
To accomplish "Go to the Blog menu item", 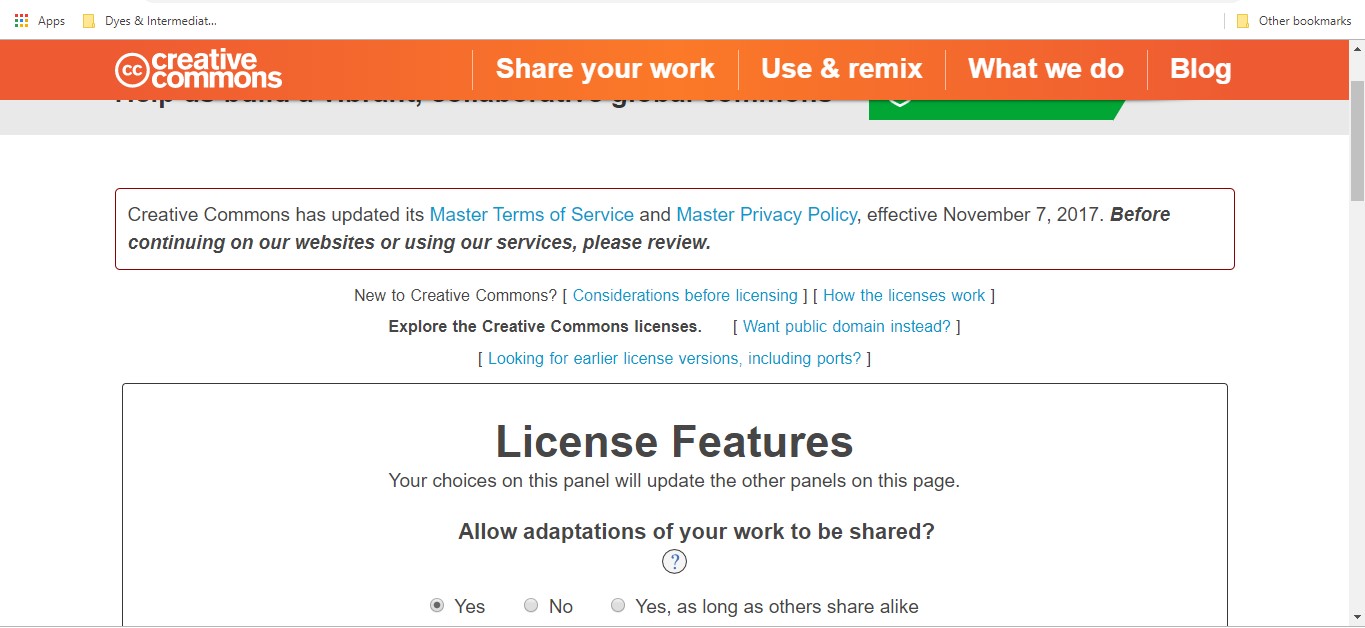I will (1200, 69).
